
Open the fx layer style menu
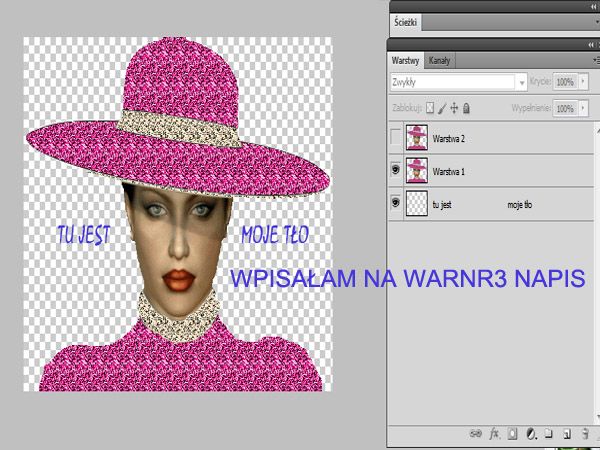tap(493, 434)
